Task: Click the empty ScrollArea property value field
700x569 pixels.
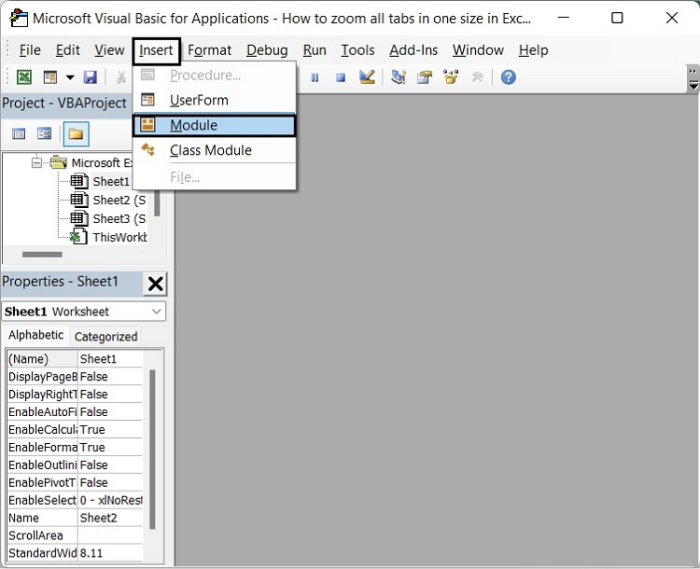Action: (110, 536)
